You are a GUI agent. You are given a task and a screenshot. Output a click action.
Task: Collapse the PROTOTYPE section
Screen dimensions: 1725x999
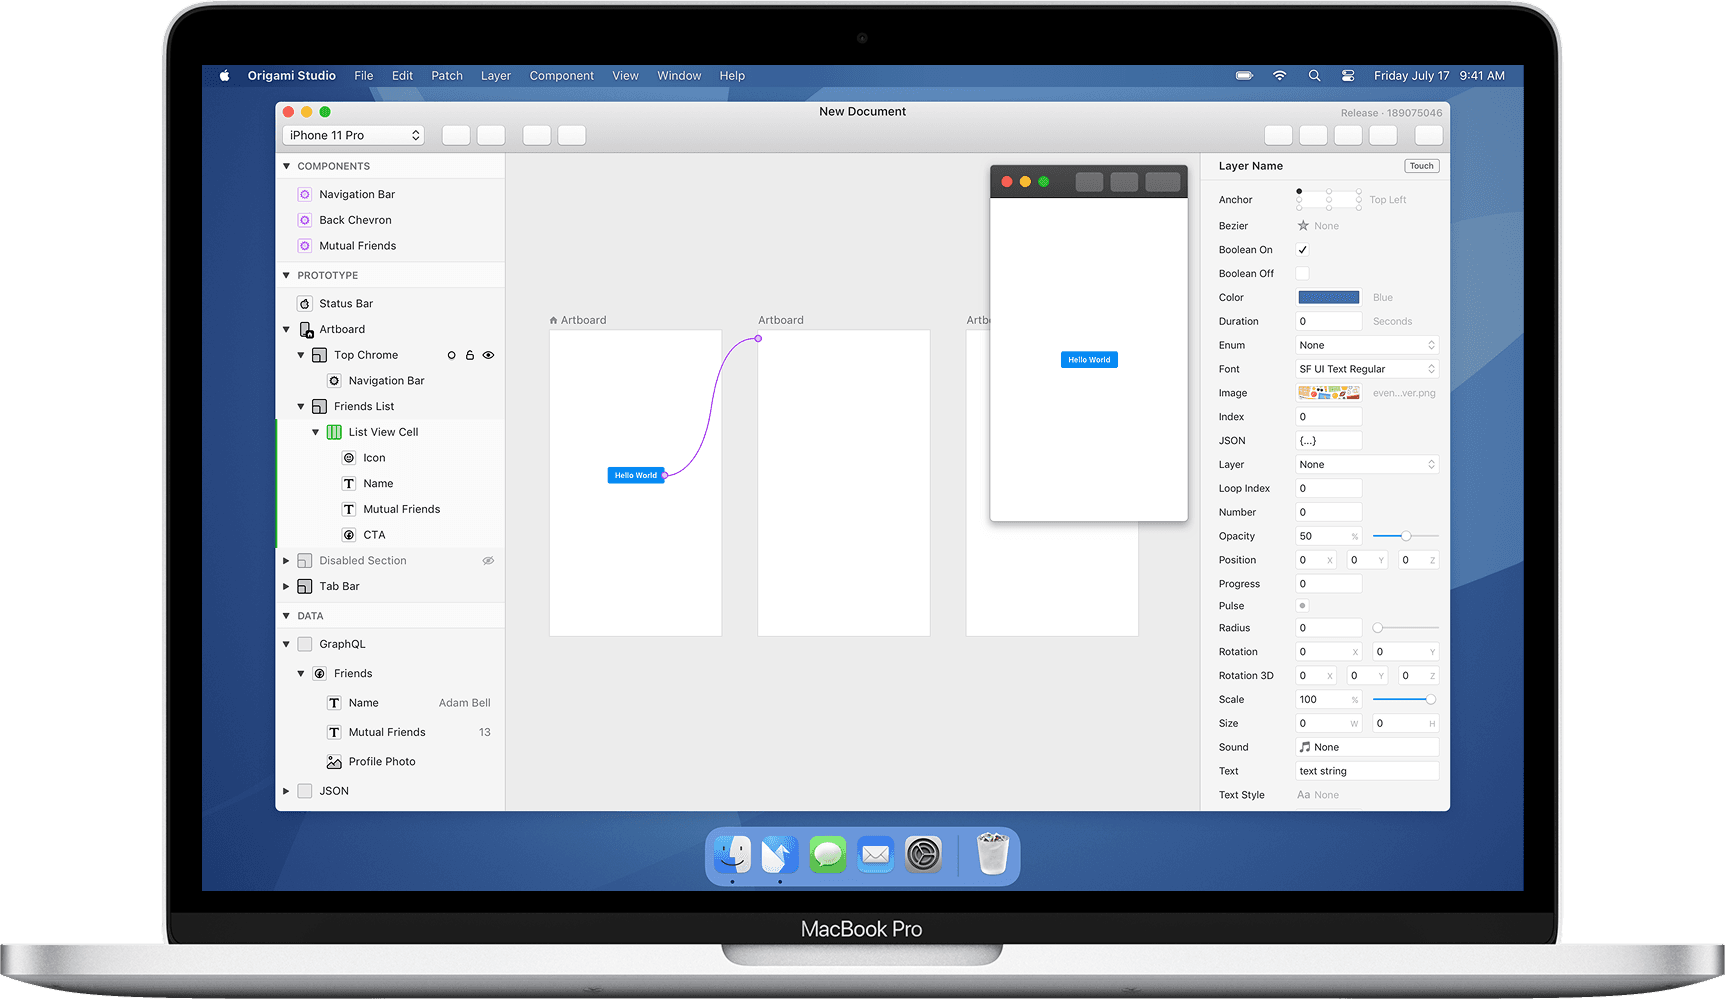coord(287,275)
